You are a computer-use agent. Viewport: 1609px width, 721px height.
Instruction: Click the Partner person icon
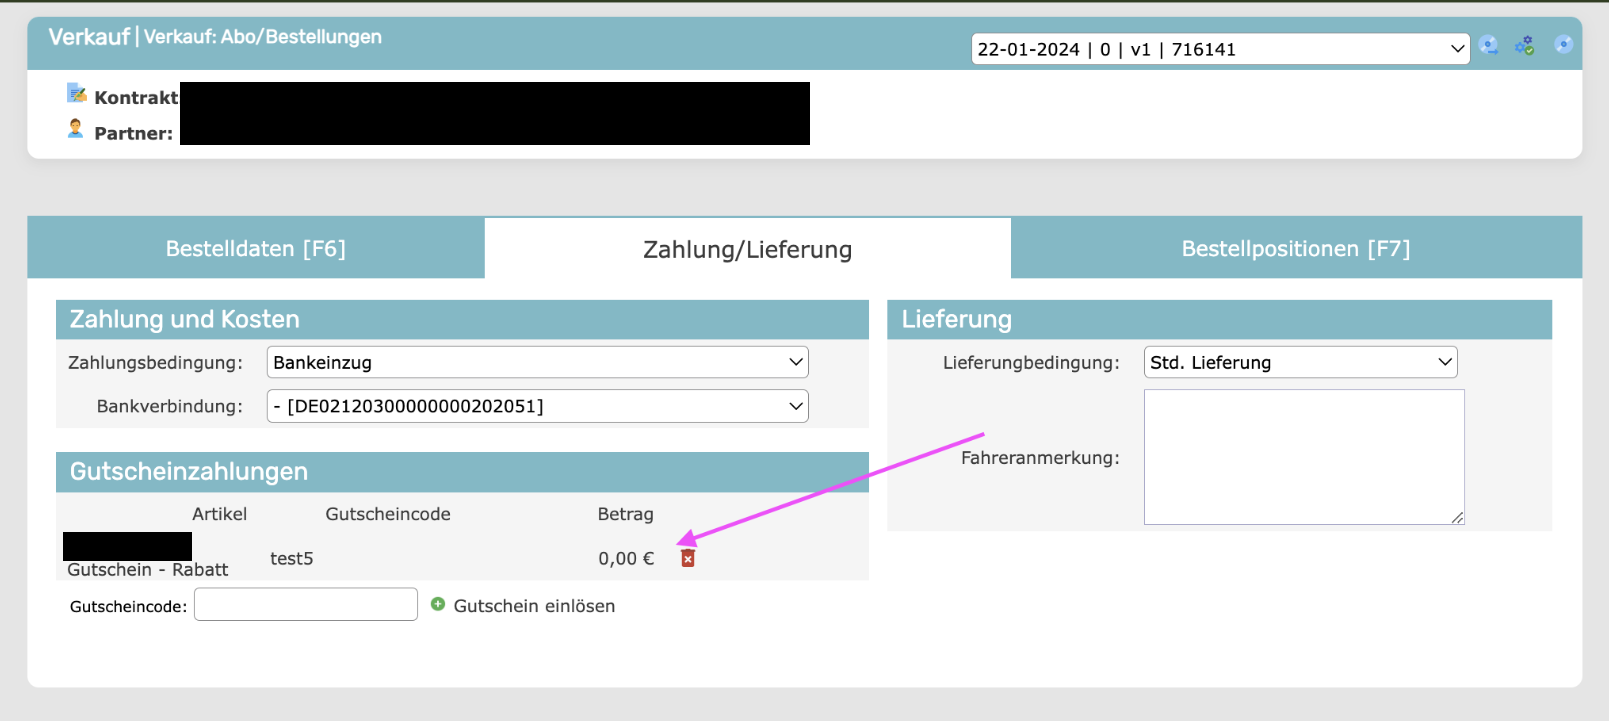75,129
